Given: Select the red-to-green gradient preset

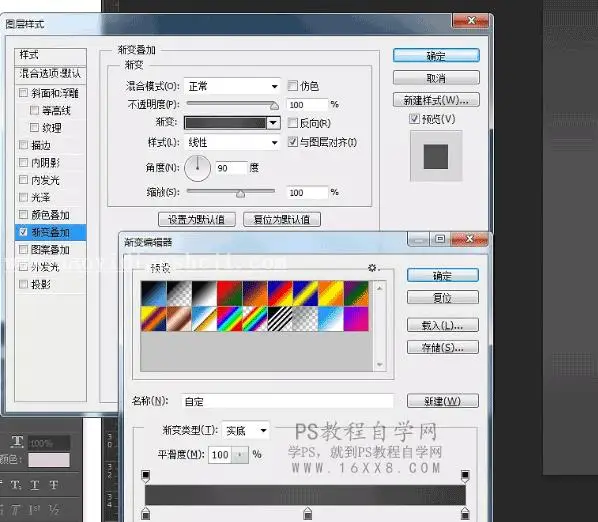Looking at the screenshot, I should coord(230,294).
